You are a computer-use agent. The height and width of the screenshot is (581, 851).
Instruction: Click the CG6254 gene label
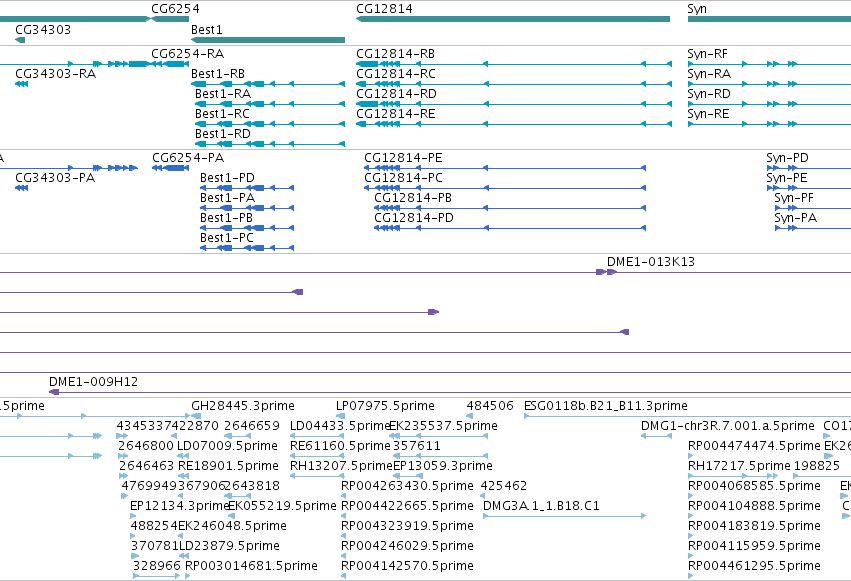(x=175, y=9)
